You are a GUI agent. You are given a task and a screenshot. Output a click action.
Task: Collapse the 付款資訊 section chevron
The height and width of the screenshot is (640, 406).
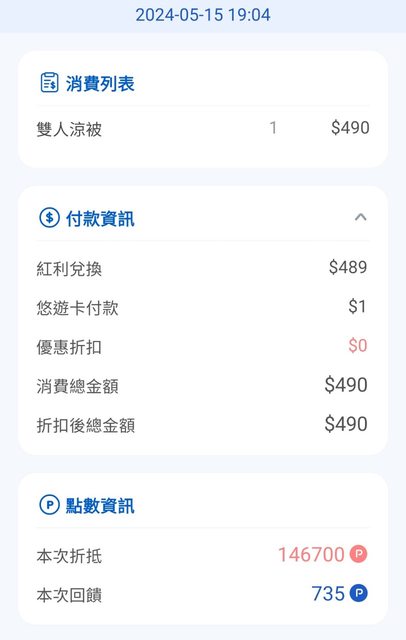[360, 217]
